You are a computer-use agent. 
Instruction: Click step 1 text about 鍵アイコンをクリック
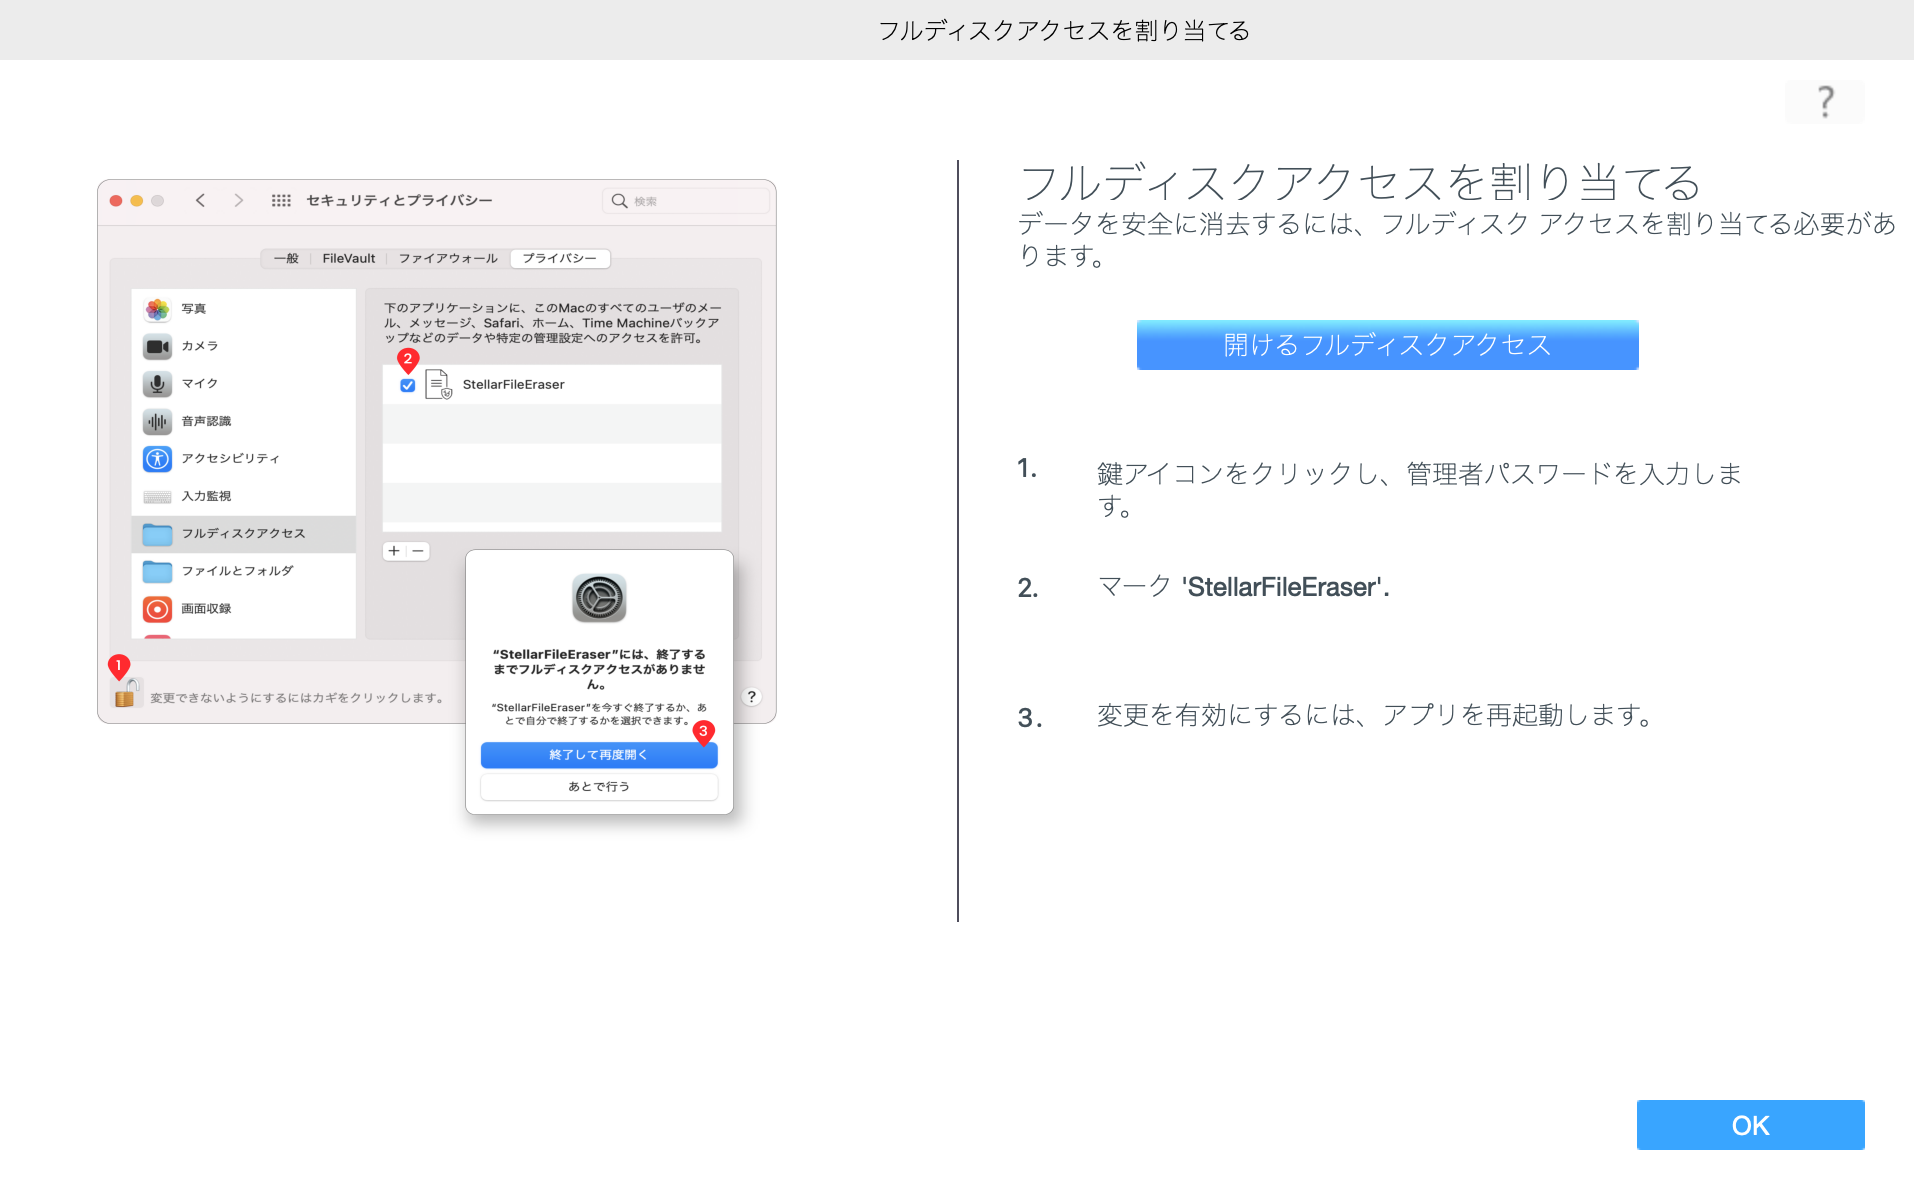coord(1420,489)
